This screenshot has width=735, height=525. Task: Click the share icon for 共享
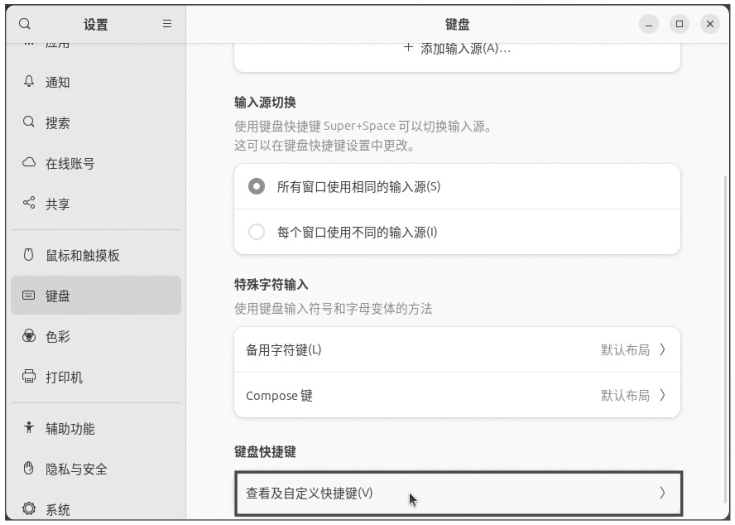(x=28, y=204)
